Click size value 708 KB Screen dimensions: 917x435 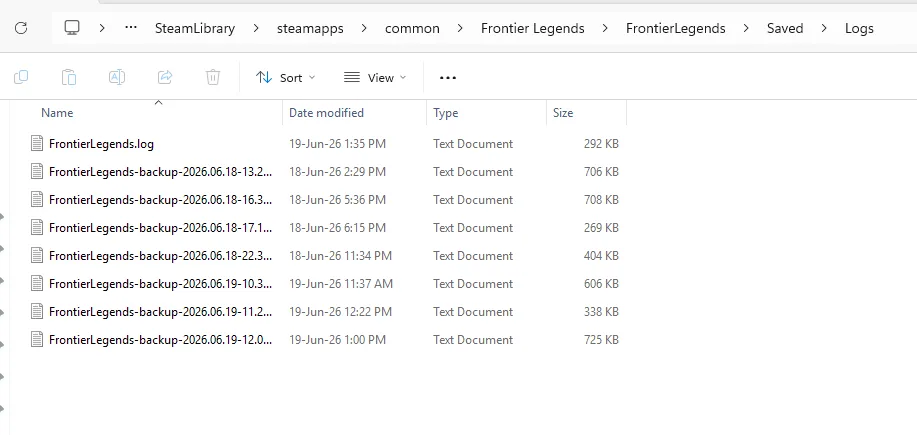click(x=601, y=200)
